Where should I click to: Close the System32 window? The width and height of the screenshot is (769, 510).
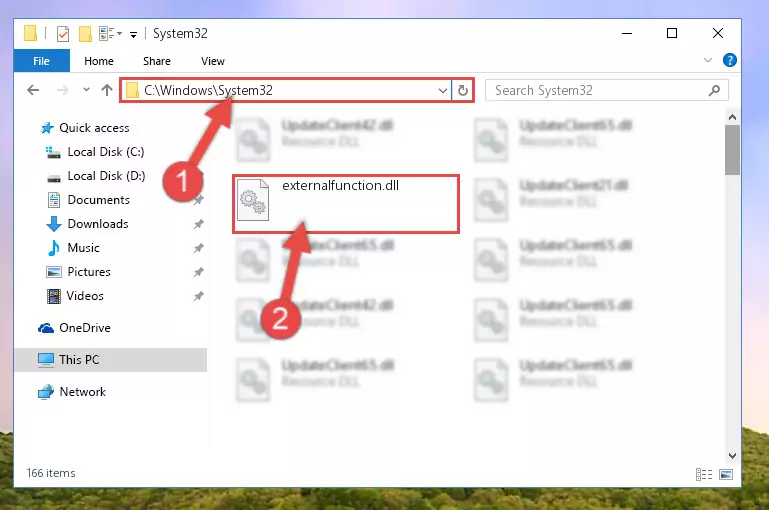718,33
